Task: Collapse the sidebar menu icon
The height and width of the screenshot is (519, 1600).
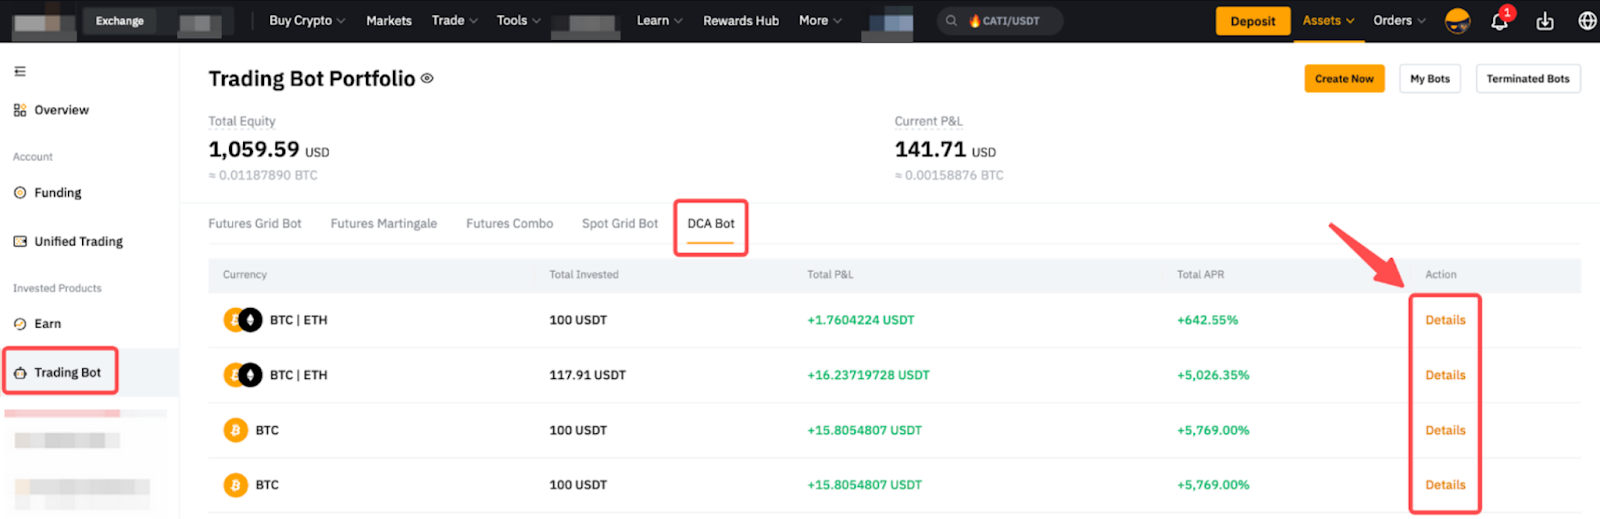Action: (20, 72)
